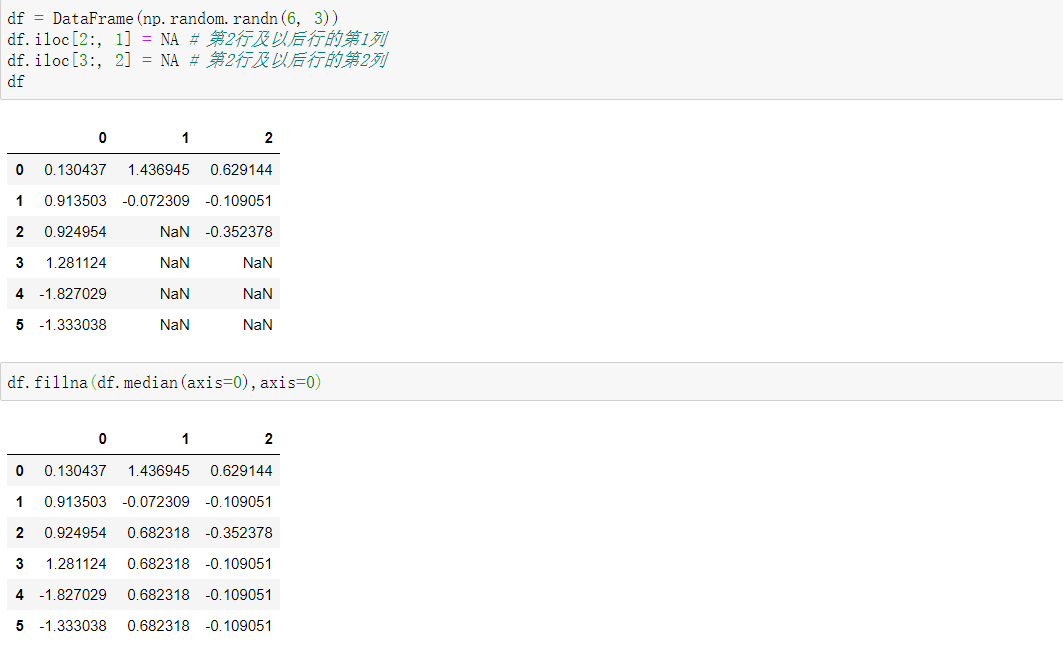The width and height of the screenshot is (1063, 658).
Task: Click -0.109051 in row 4 of fillna table
Action: pos(239,595)
